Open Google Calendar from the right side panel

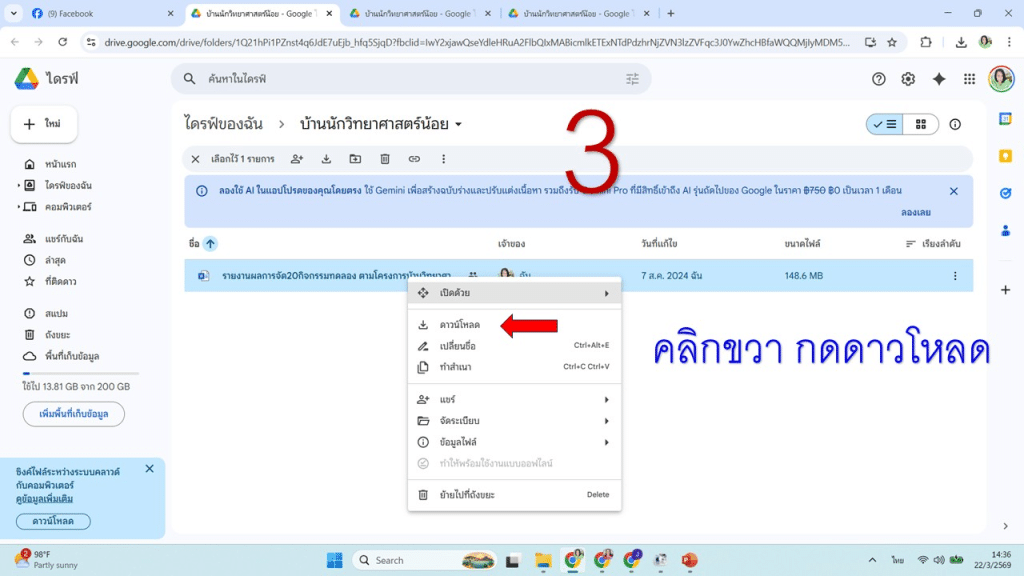pos(1005,118)
